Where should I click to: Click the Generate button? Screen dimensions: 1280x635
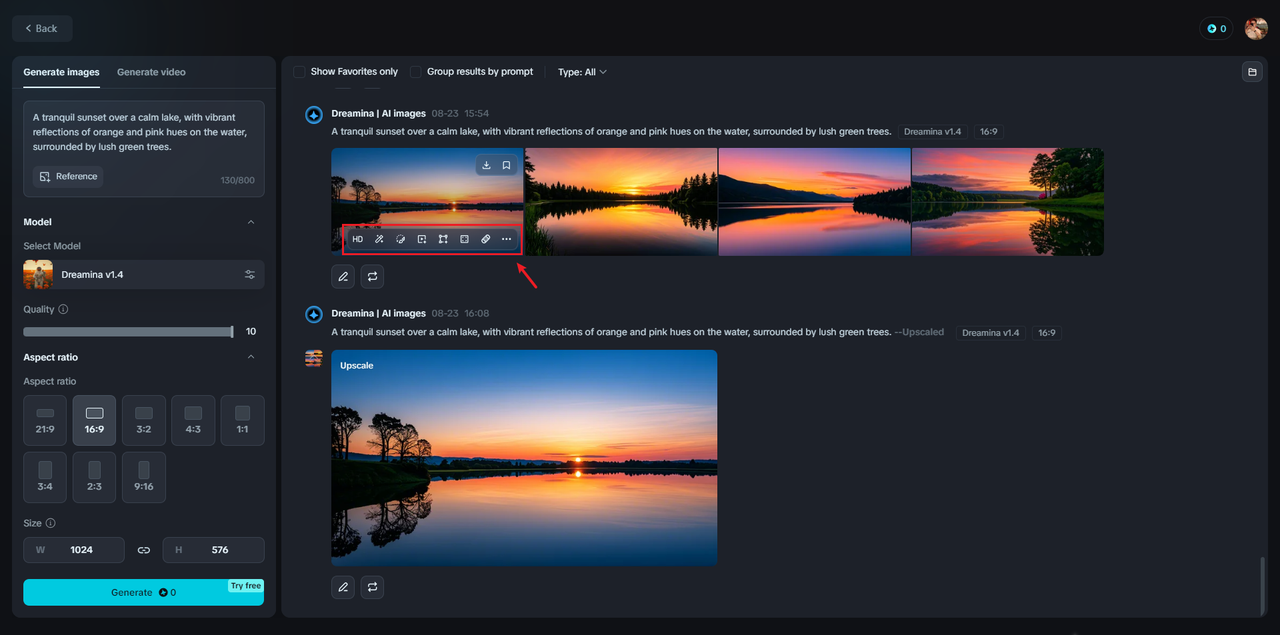[144, 592]
